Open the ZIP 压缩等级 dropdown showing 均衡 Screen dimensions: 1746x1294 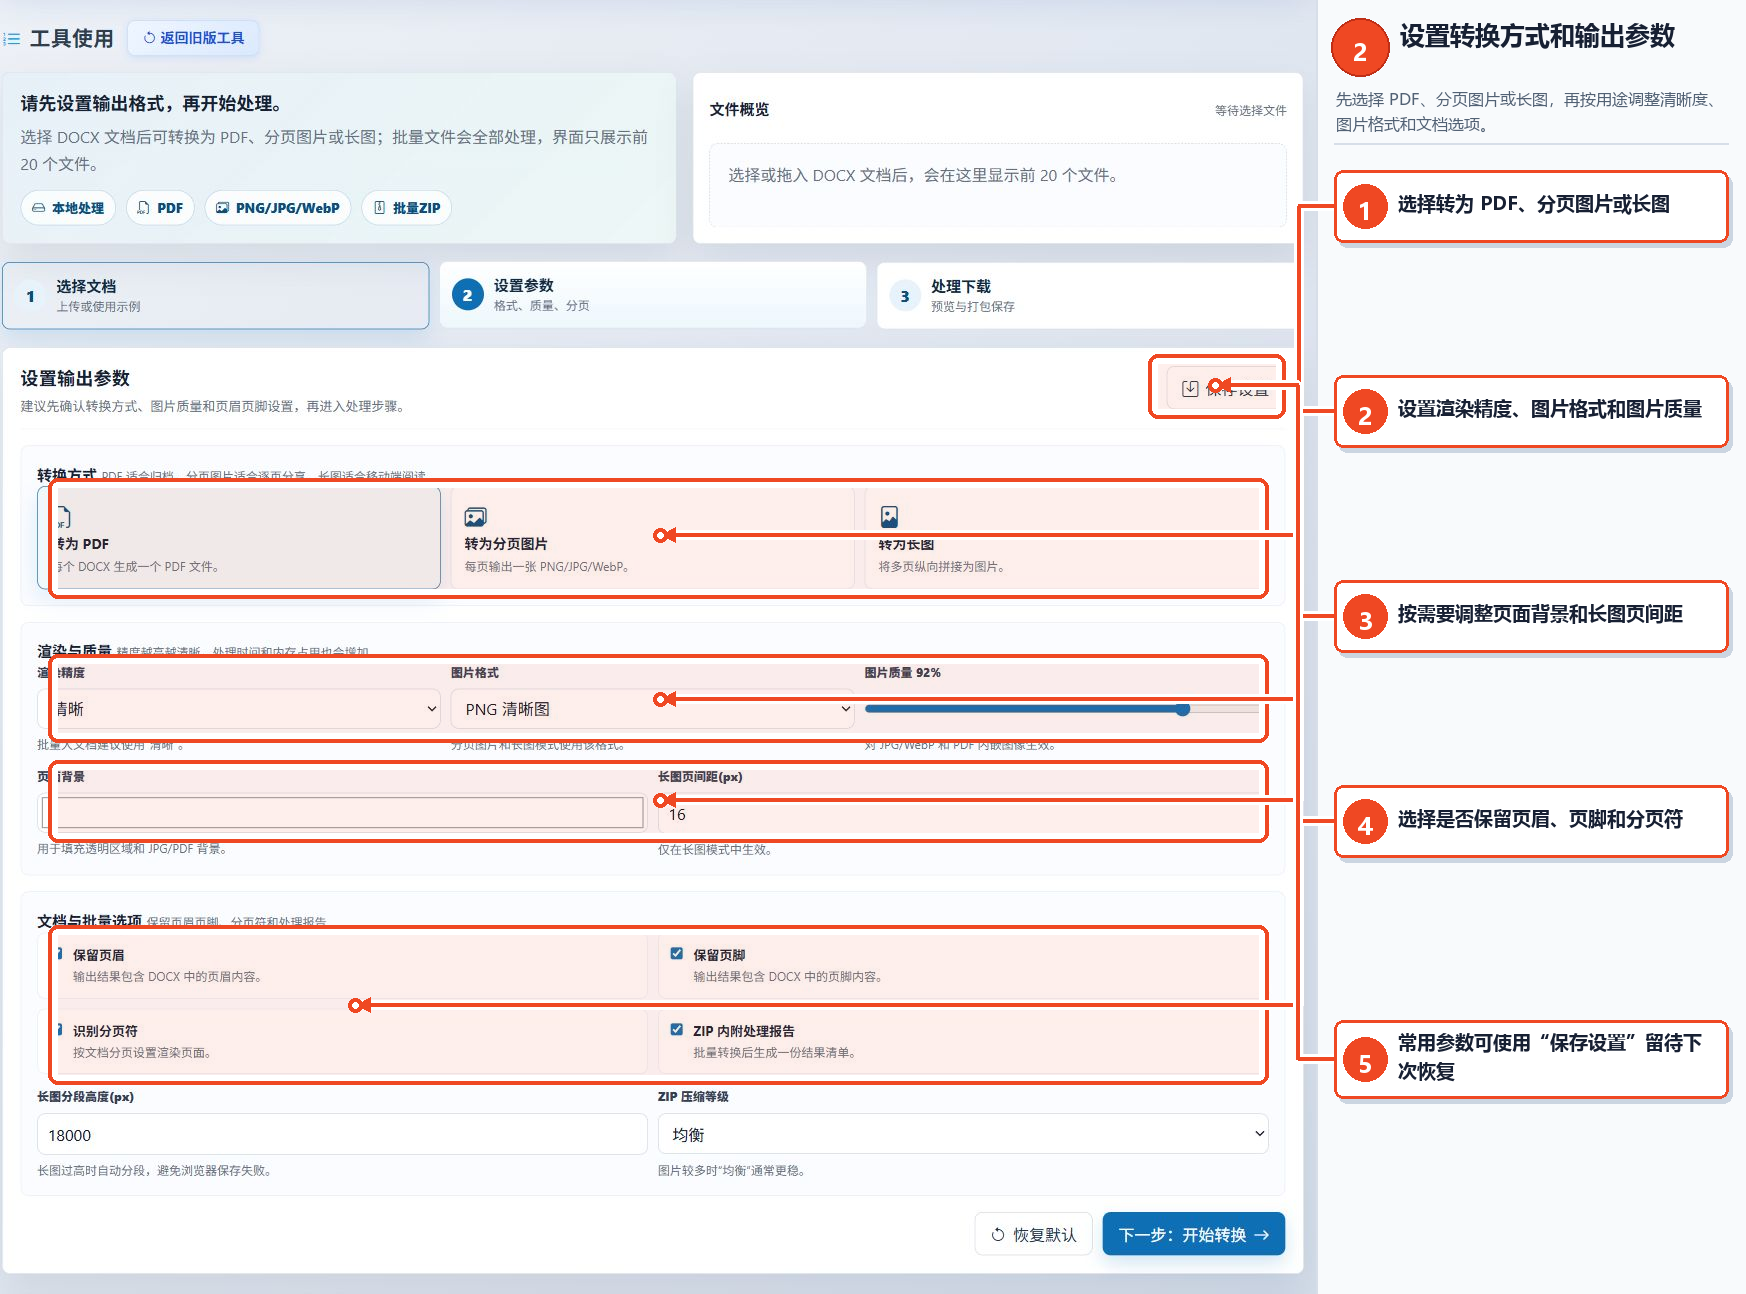[x=963, y=1134]
